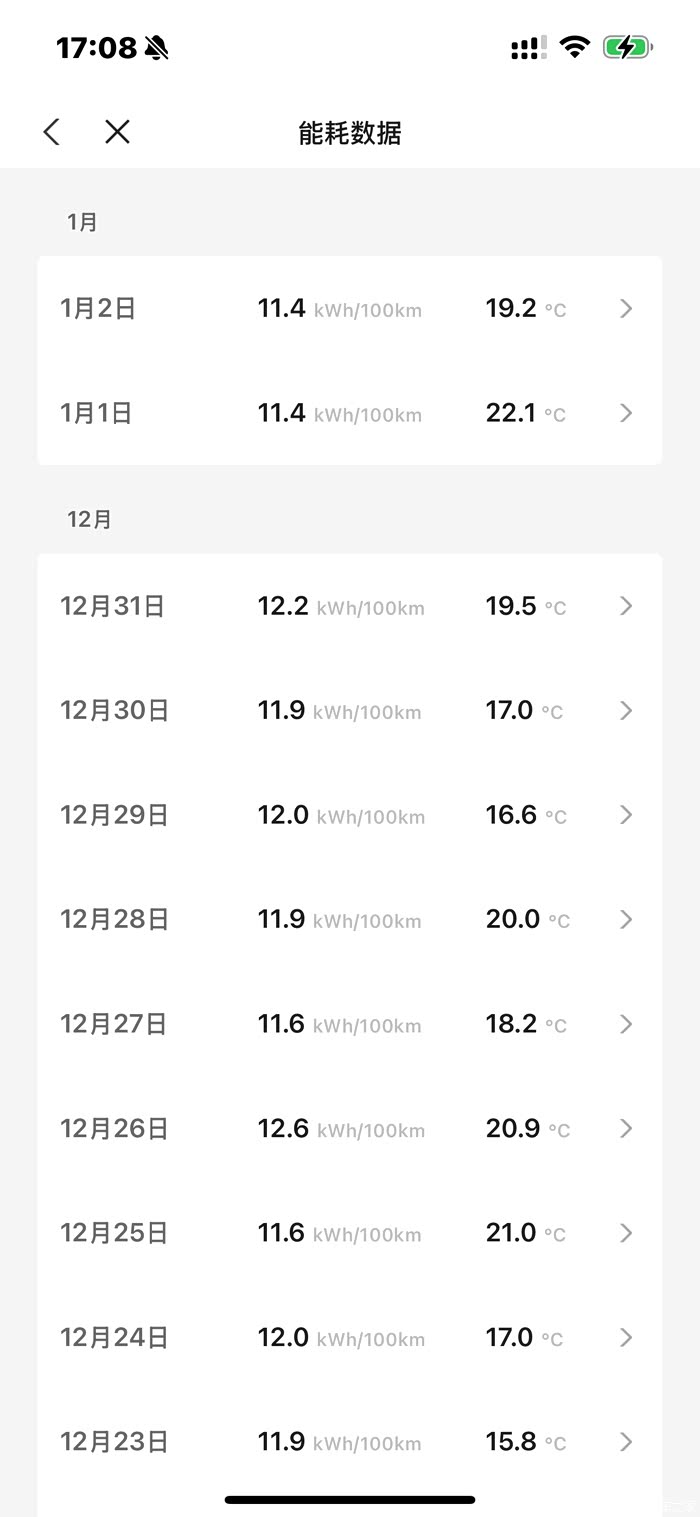Select the 12月26日 date label

pyautogui.click(x=114, y=1129)
